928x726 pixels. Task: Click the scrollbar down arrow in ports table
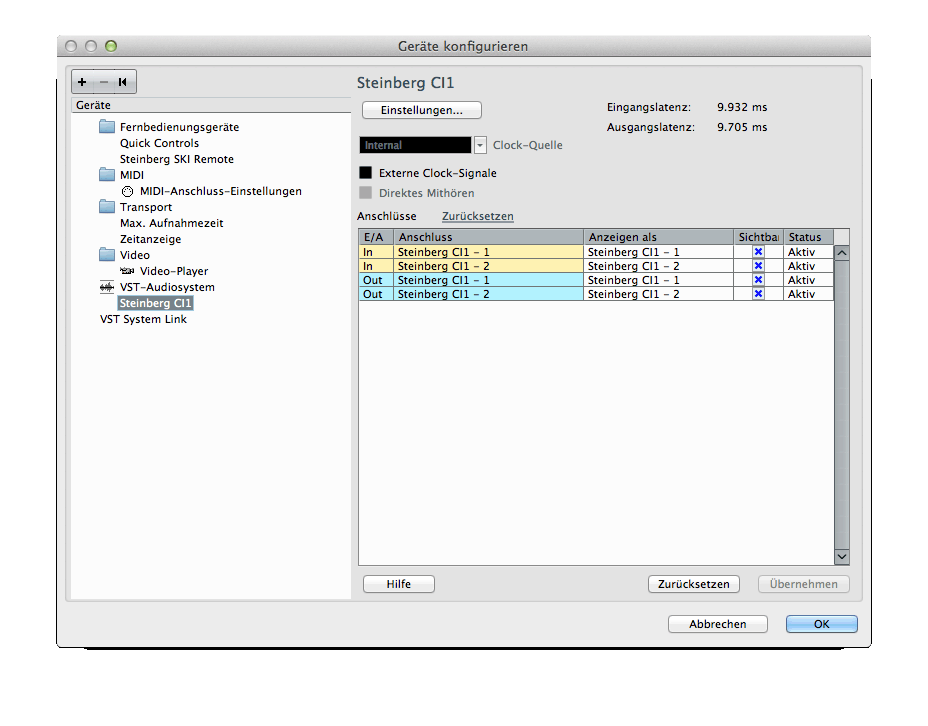842,557
